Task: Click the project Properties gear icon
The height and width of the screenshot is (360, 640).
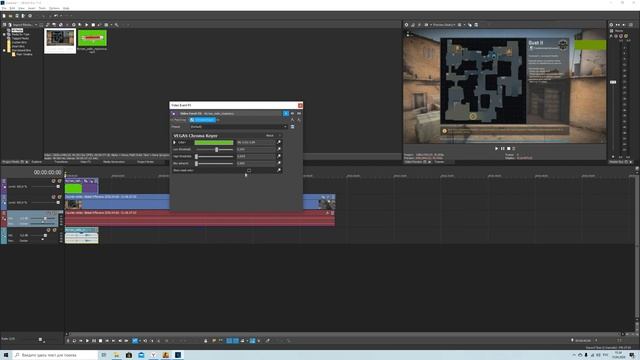Action: tap(30, 16)
